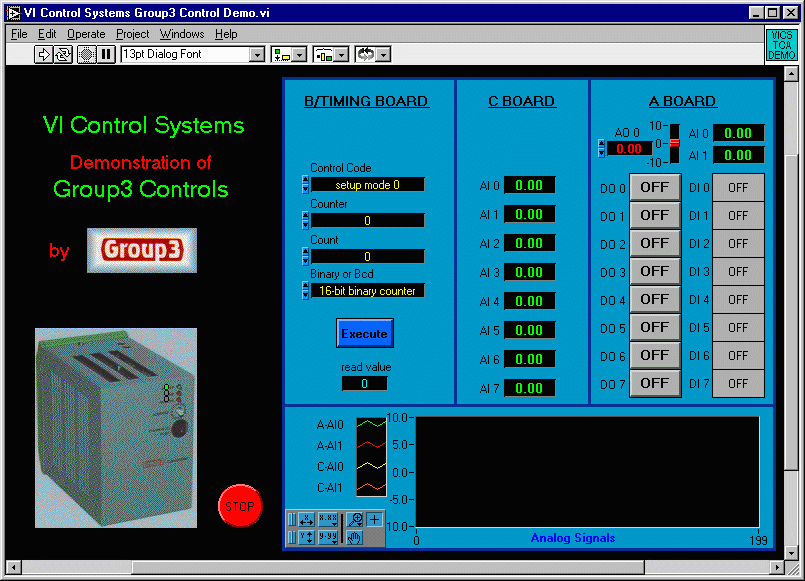
Task: Open the Edit menu
Action: tap(47, 34)
